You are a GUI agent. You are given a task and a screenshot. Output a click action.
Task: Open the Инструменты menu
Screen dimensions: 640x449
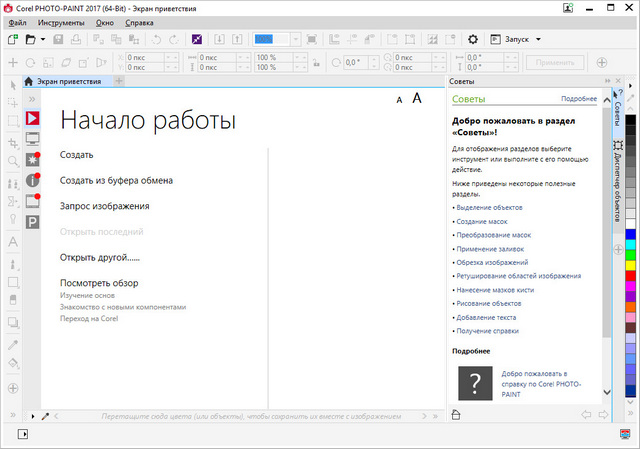point(61,21)
